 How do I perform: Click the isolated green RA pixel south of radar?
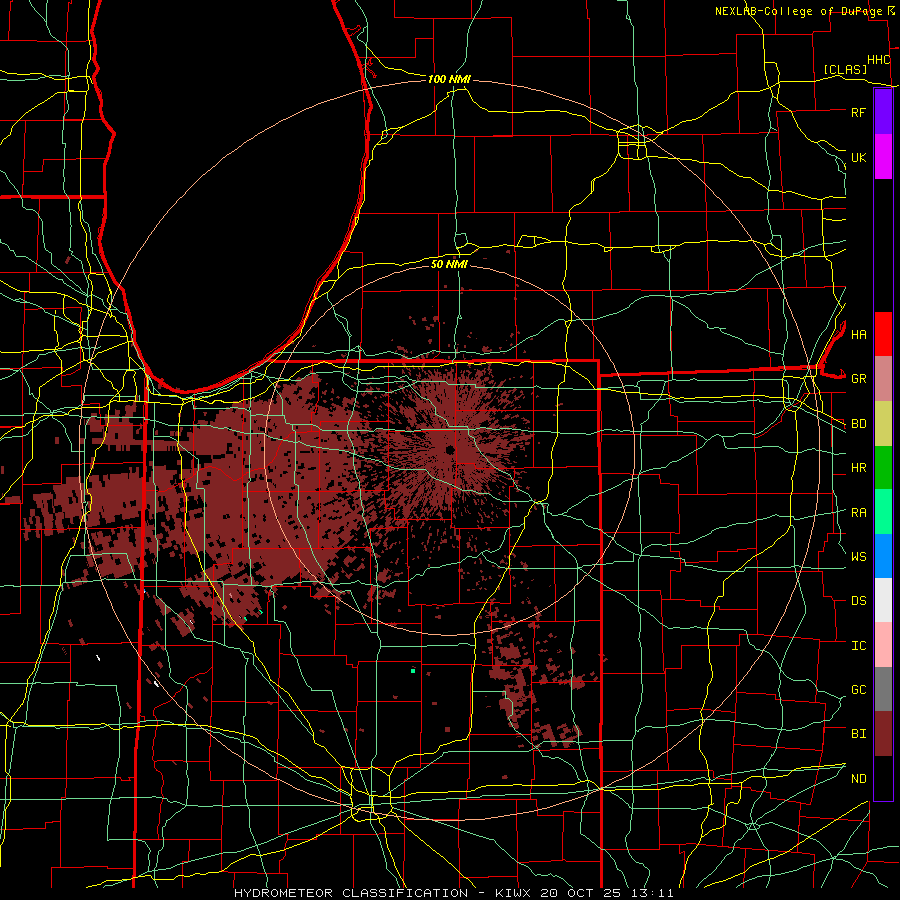coord(413,670)
